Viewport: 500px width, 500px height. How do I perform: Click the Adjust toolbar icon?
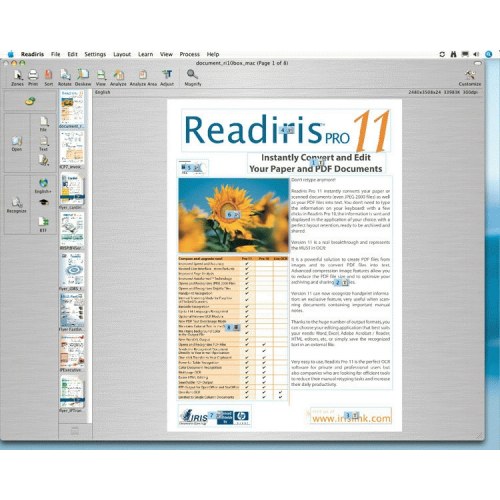click(x=167, y=78)
